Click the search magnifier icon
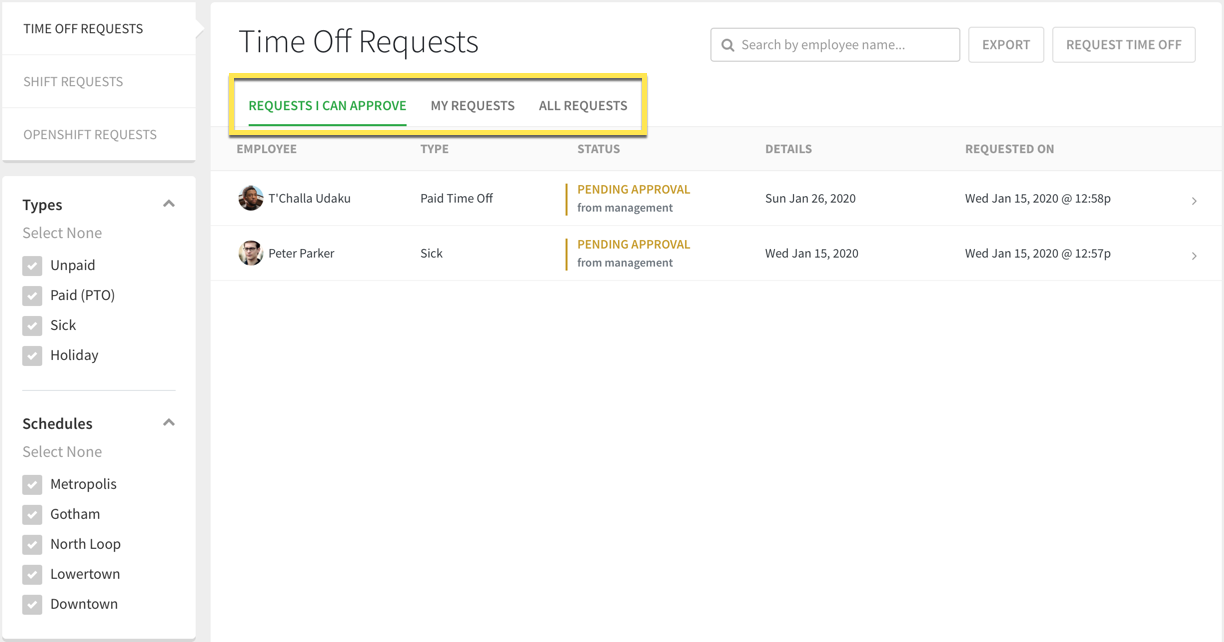 pyautogui.click(x=727, y=44)
